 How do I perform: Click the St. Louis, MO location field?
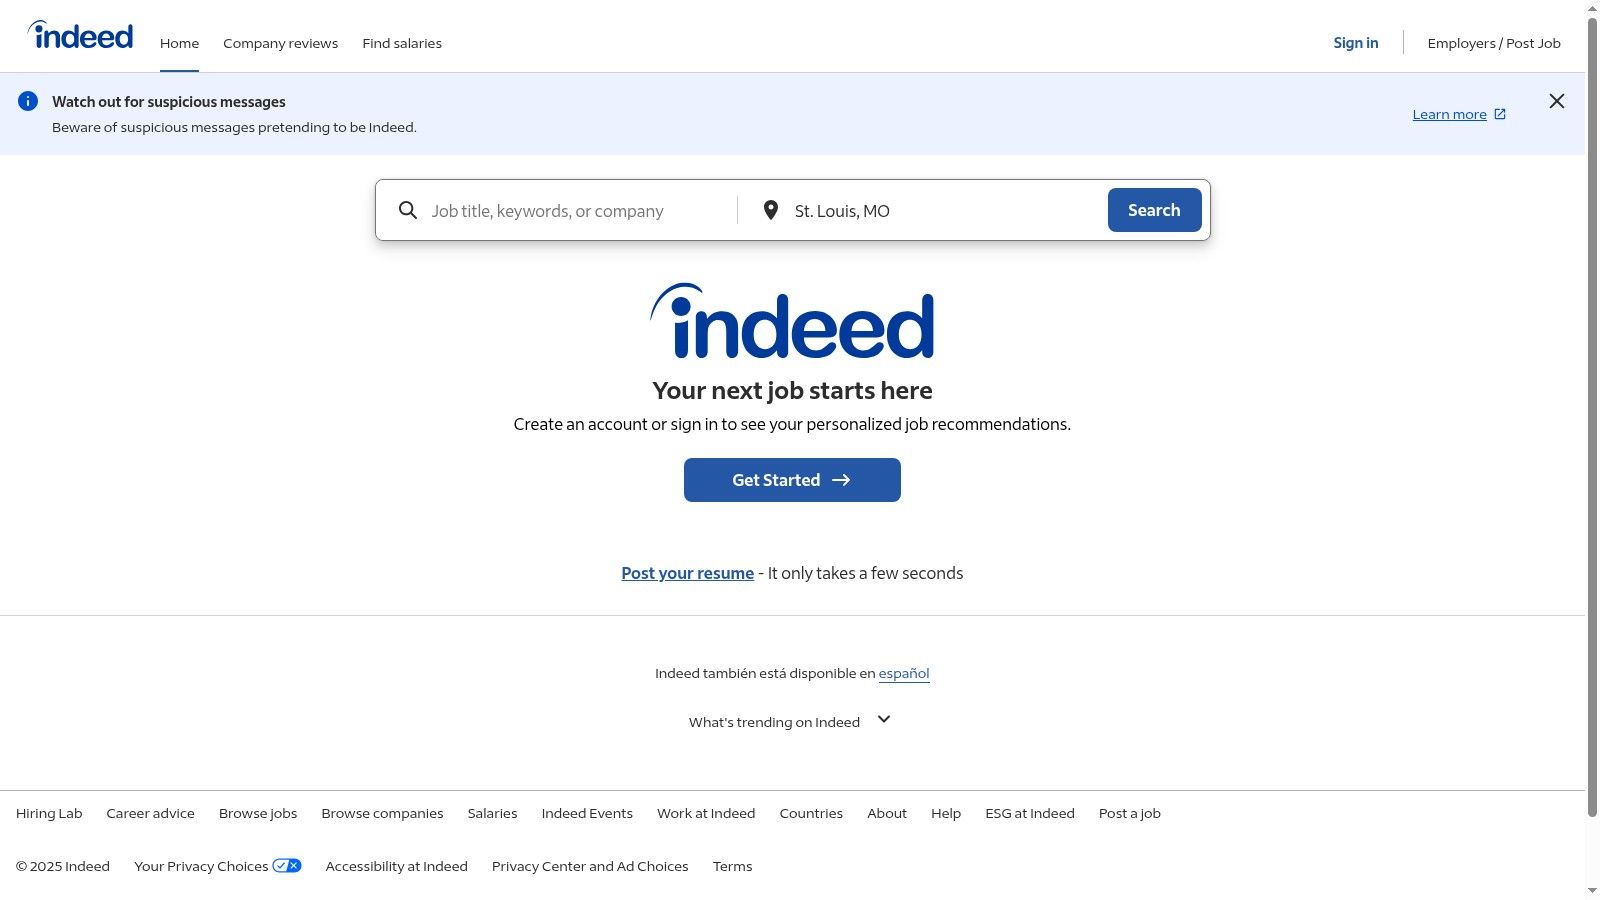(940, 211)
